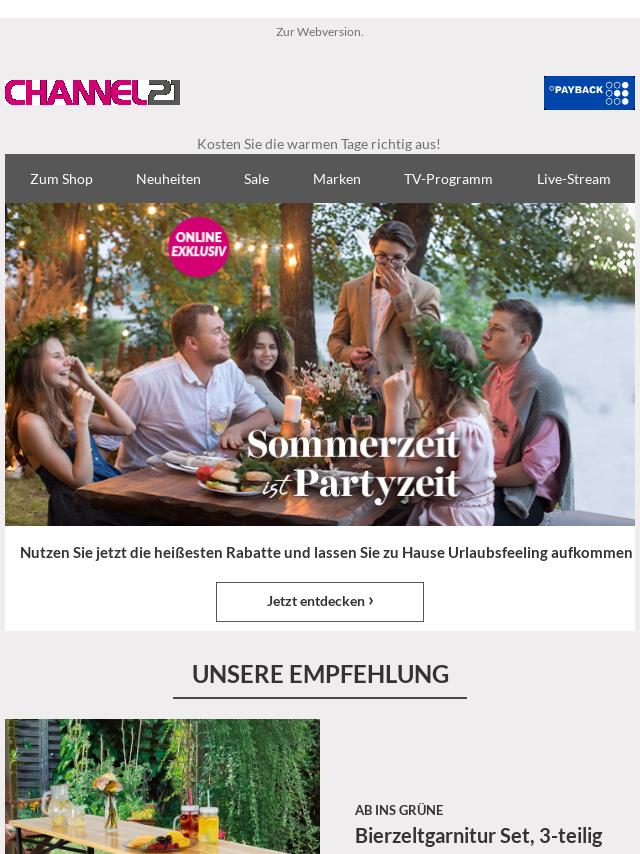The width and height of the screenshot is (640, 854).
Task: Open the Zur Webversion link
Action: coord(319,32)
